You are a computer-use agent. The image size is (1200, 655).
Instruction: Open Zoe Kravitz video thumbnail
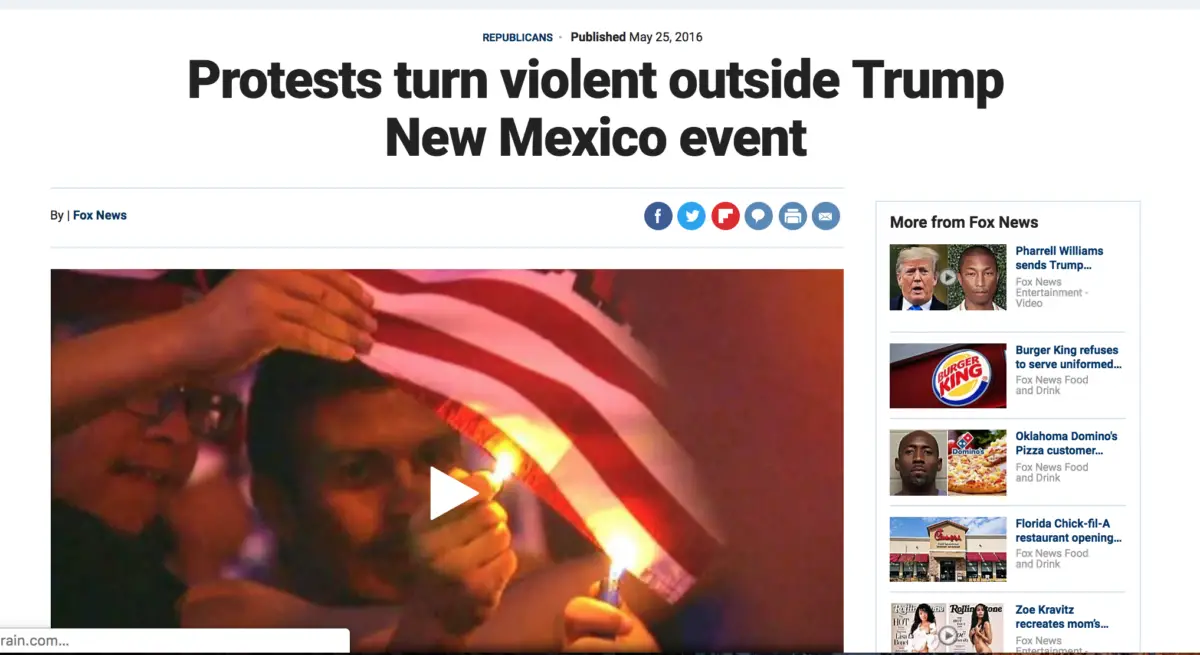(948, 629)
